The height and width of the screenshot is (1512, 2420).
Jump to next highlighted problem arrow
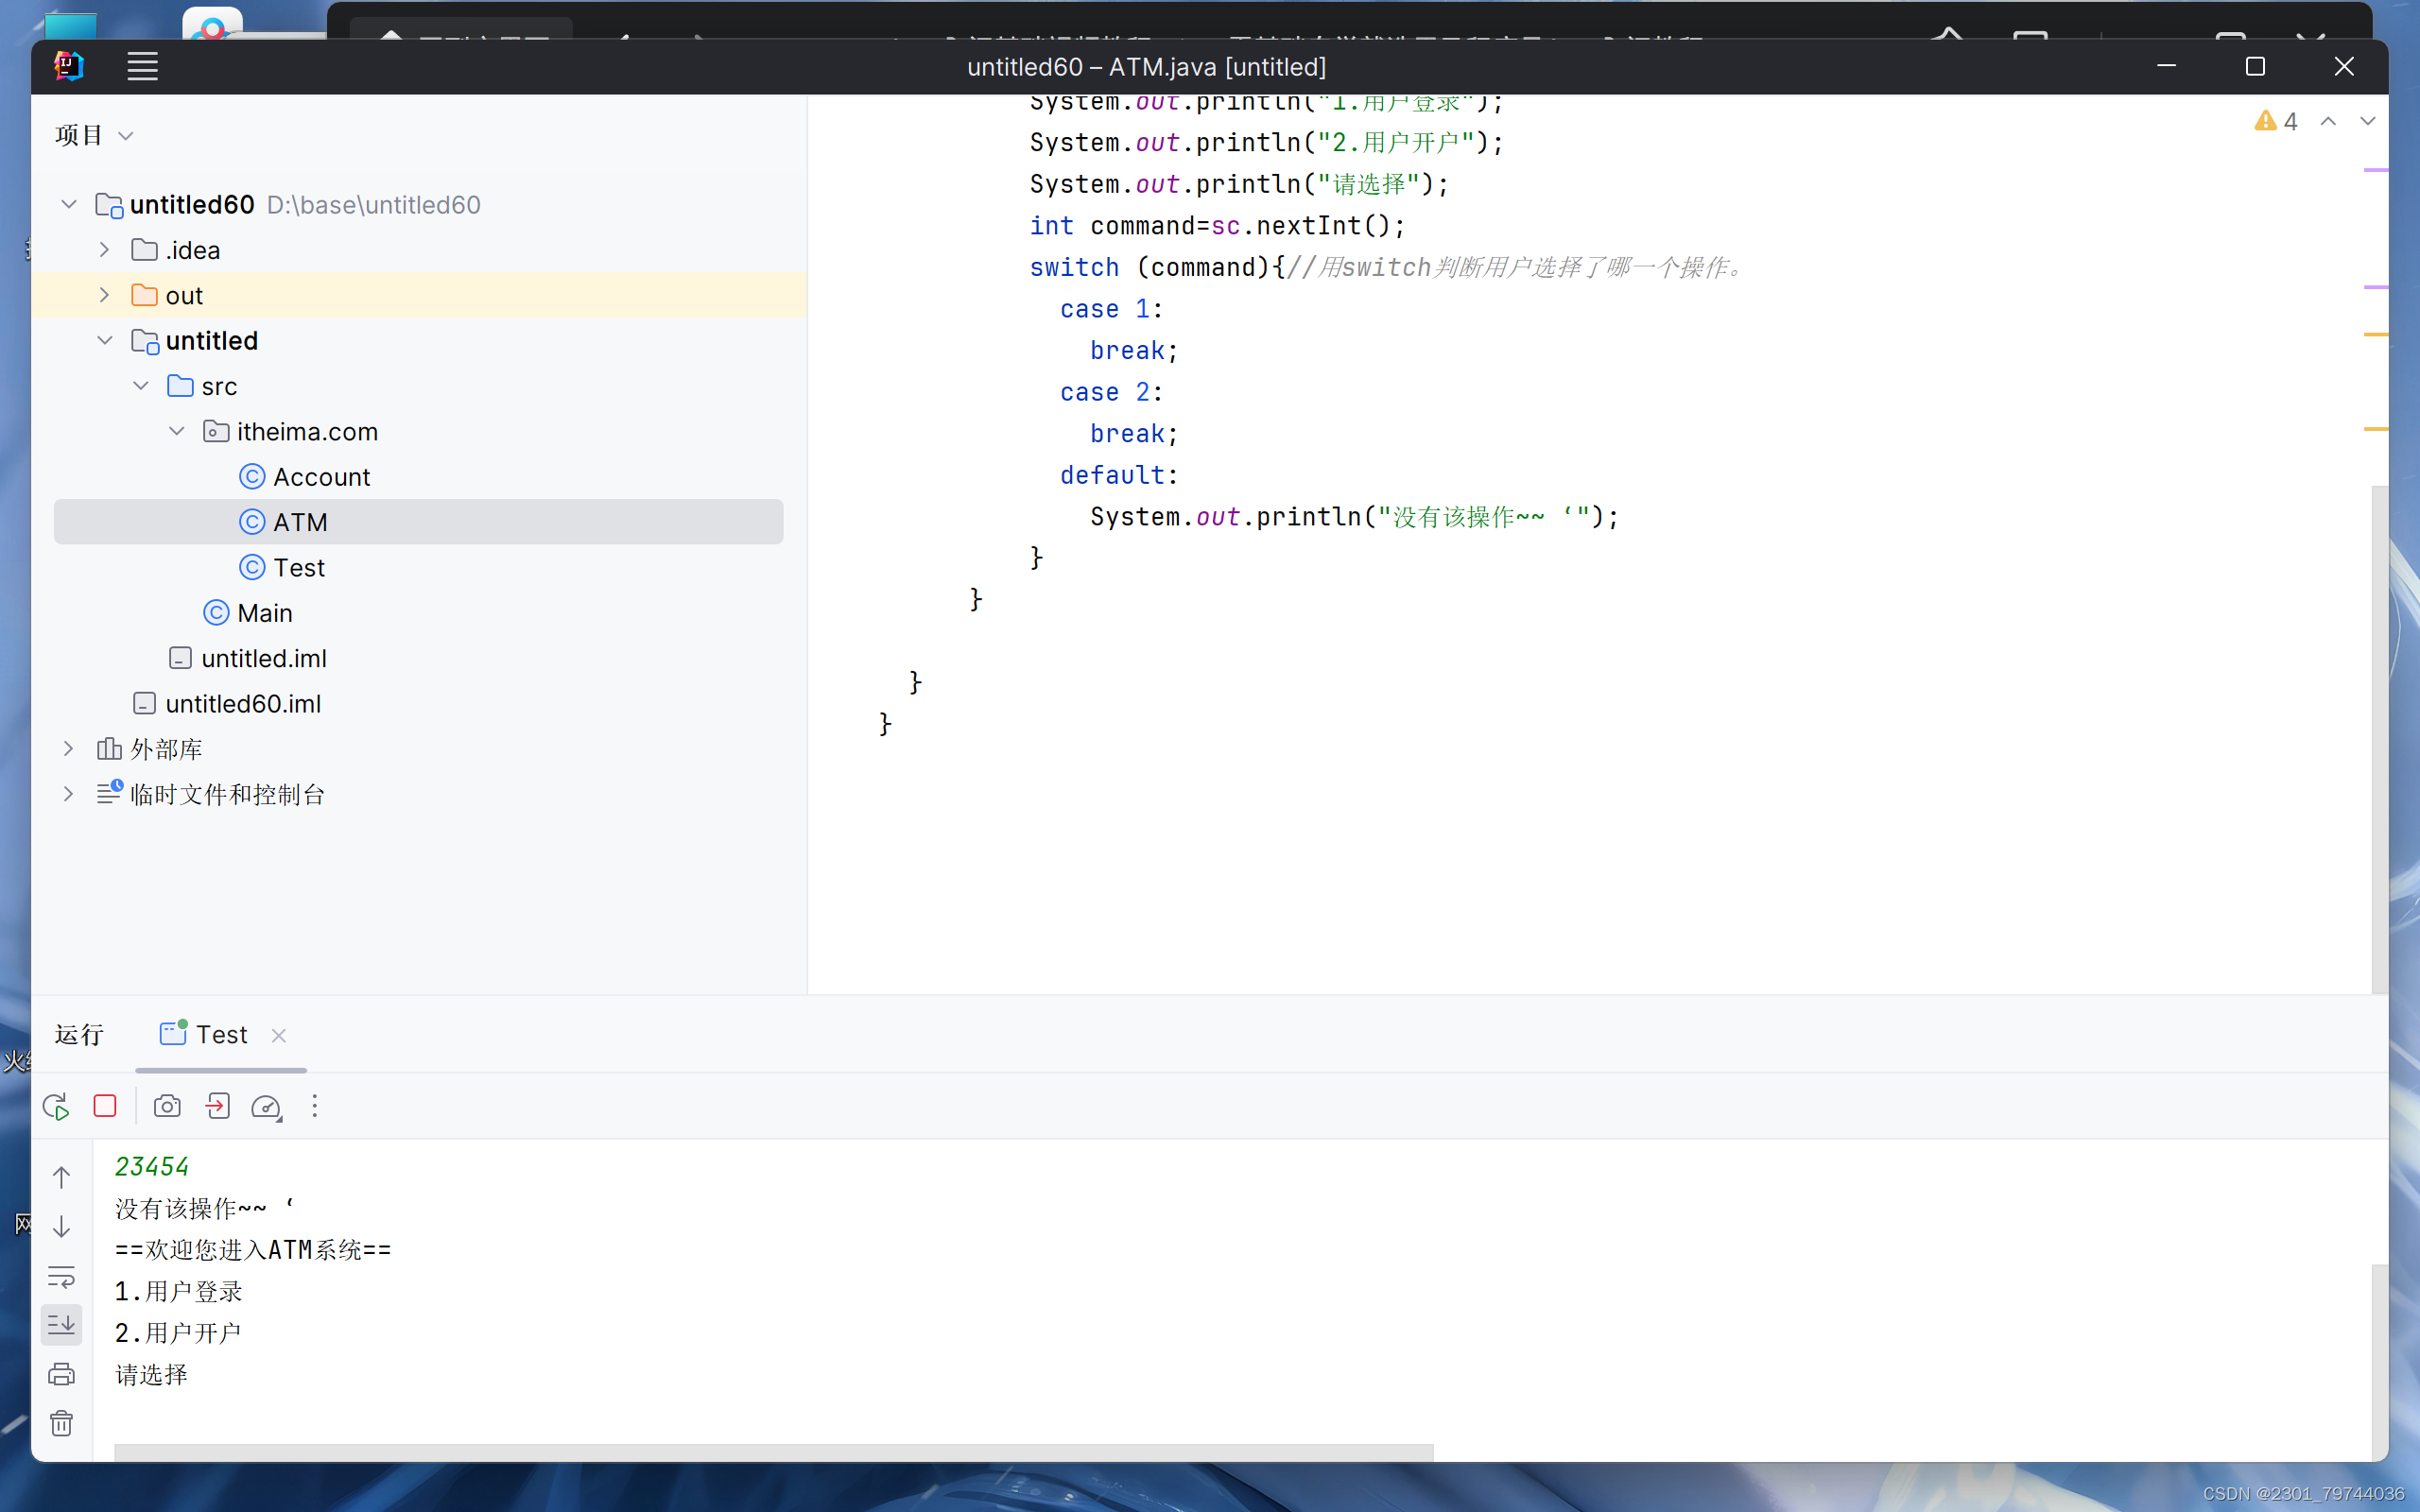point(2367,121)
